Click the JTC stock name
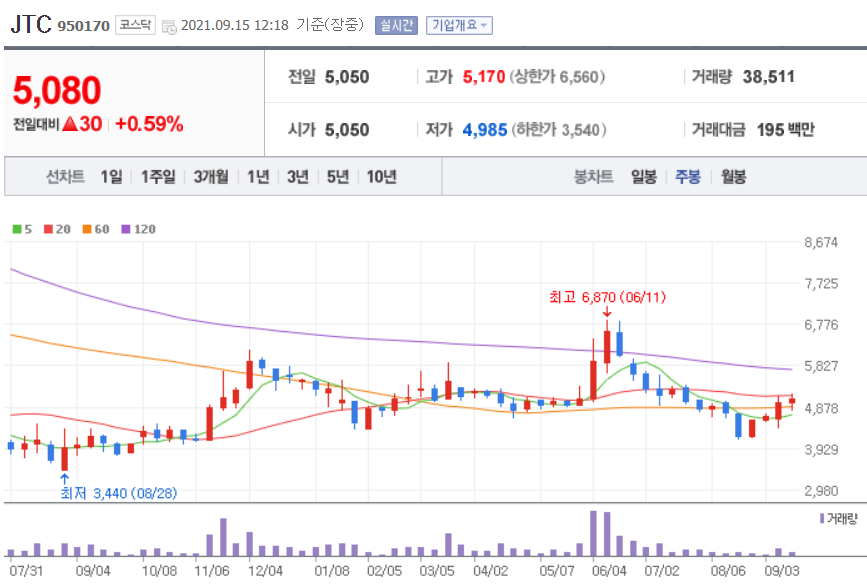This screenshot has height=586, width=867. (x=31, y=22)
